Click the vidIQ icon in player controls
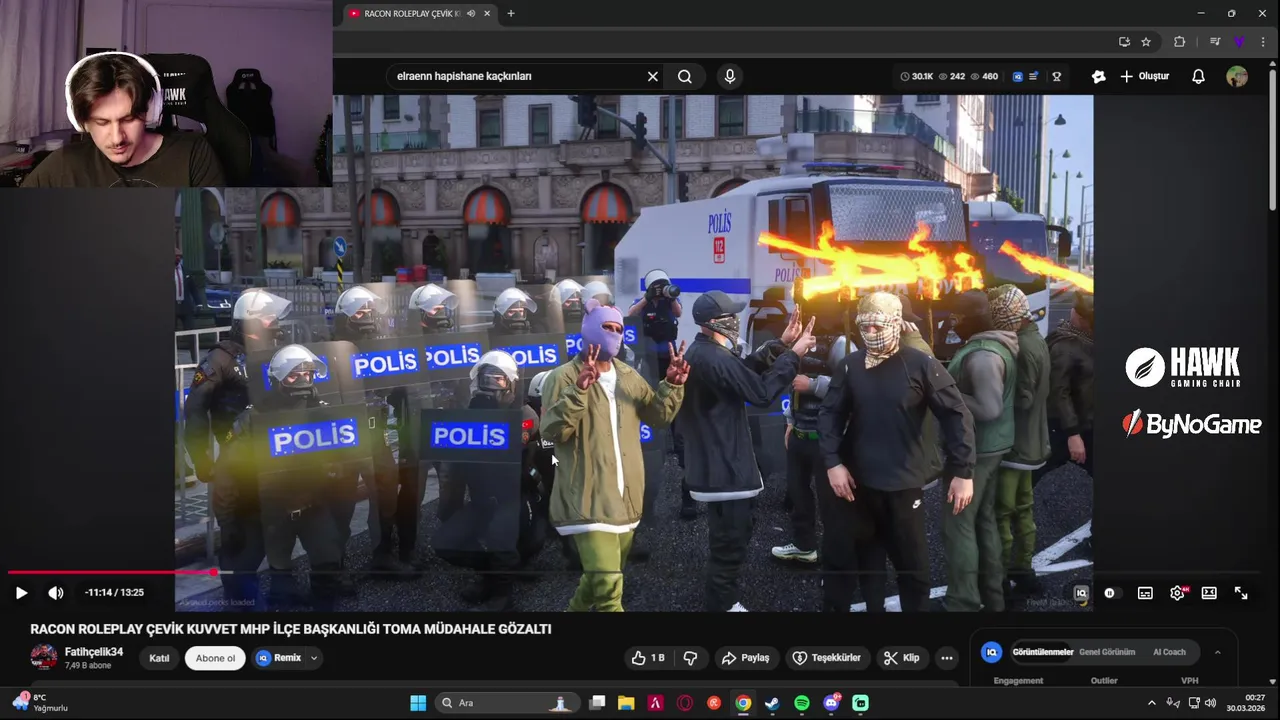 (x=1081, y=593)
